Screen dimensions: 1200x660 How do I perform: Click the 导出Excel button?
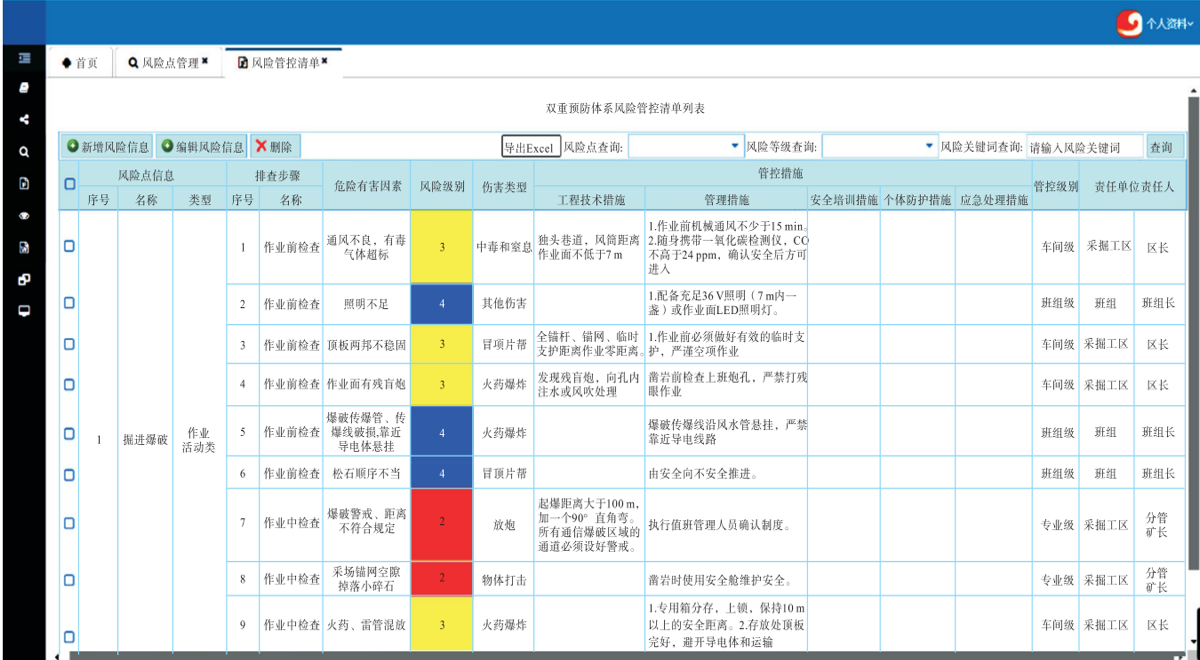[x=528, y=147]
